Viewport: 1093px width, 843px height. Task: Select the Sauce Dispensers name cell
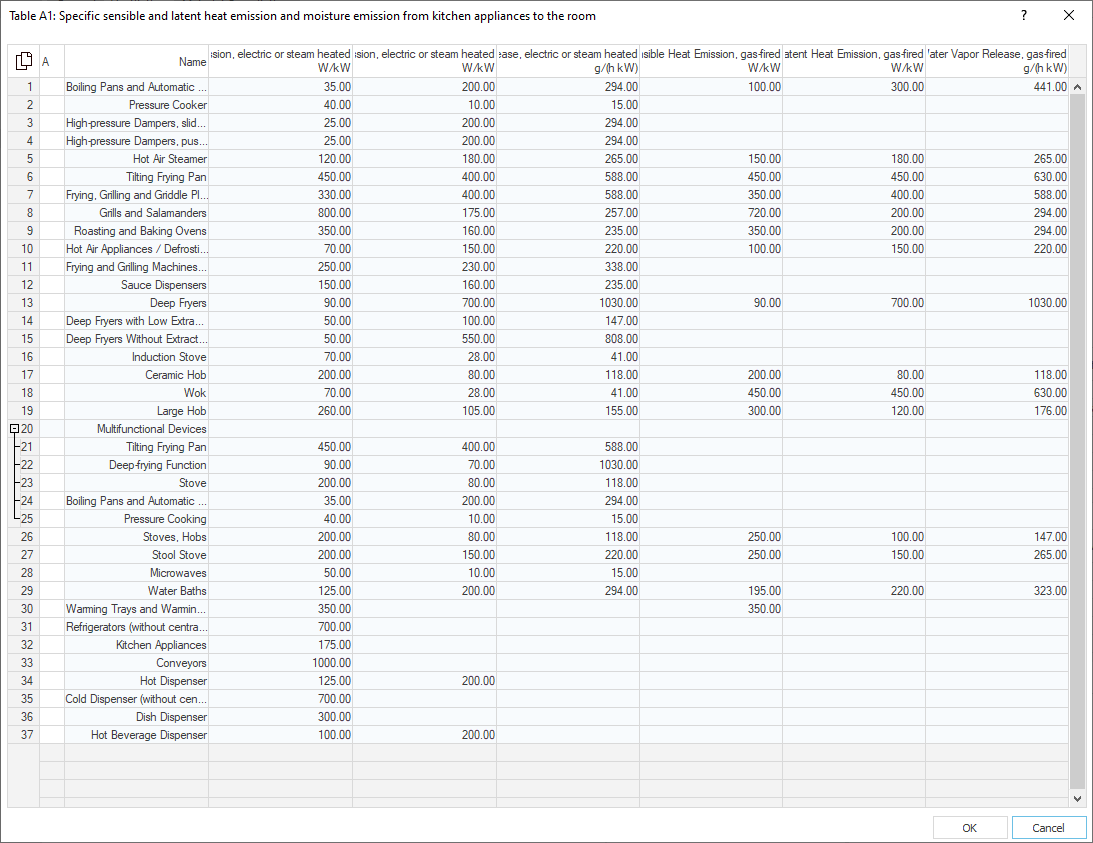[x=137, y=285]
